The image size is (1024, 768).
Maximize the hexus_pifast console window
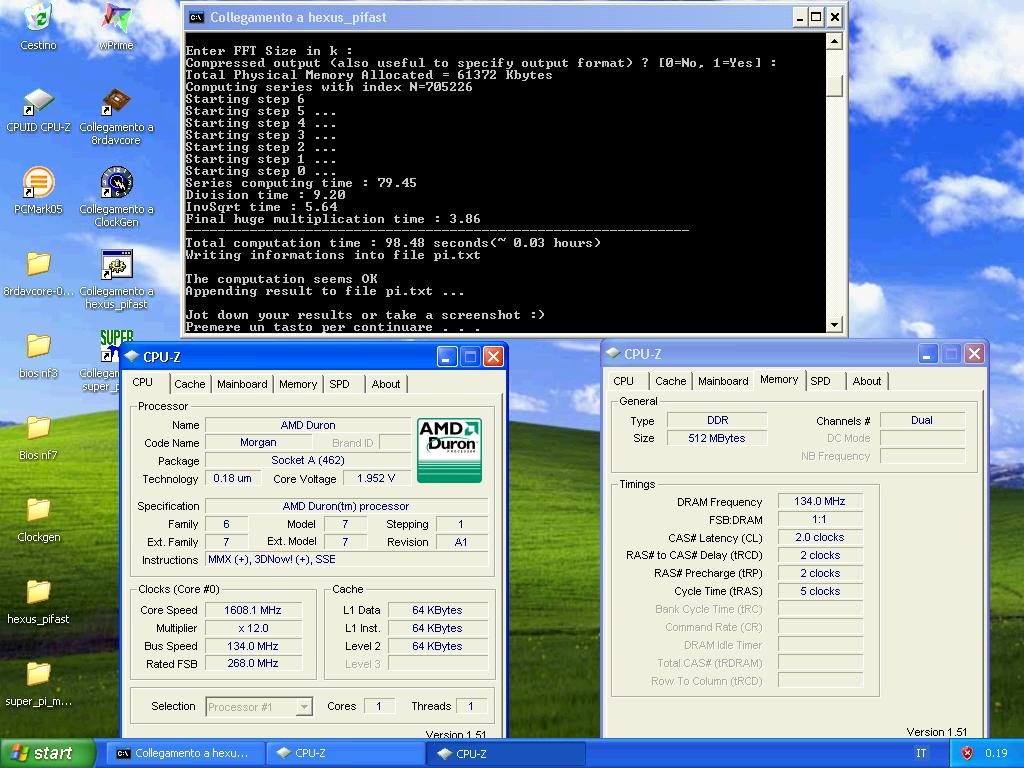tap(816, 18)
